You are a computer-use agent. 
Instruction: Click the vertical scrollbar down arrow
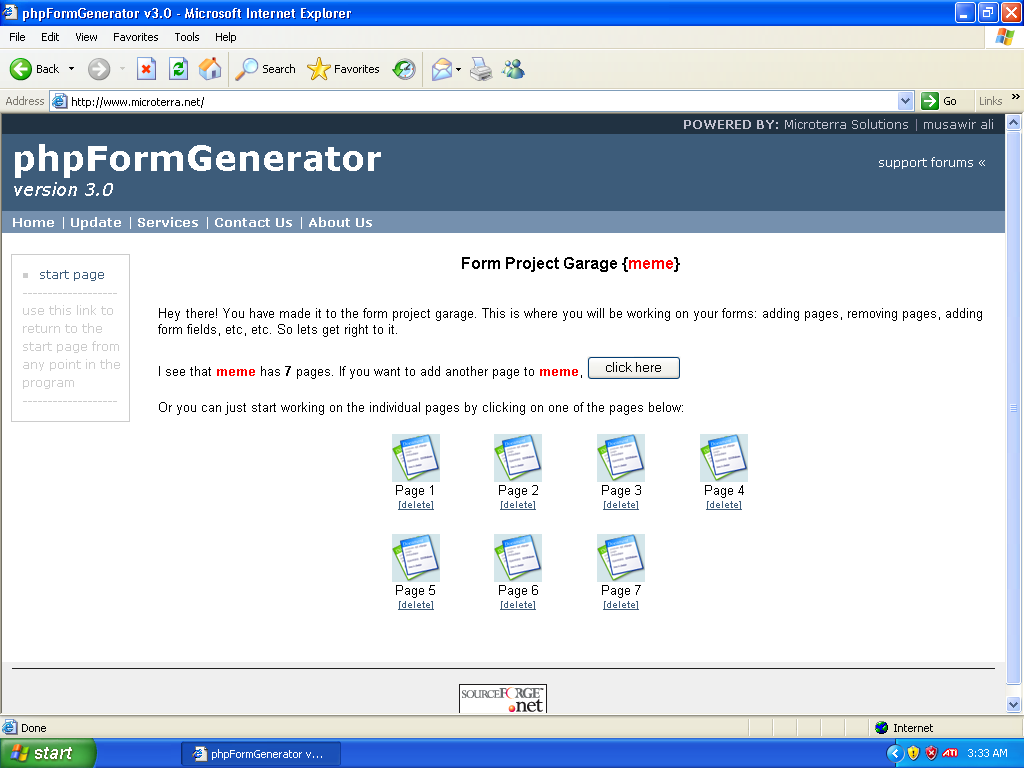[x=1014, y=704]
